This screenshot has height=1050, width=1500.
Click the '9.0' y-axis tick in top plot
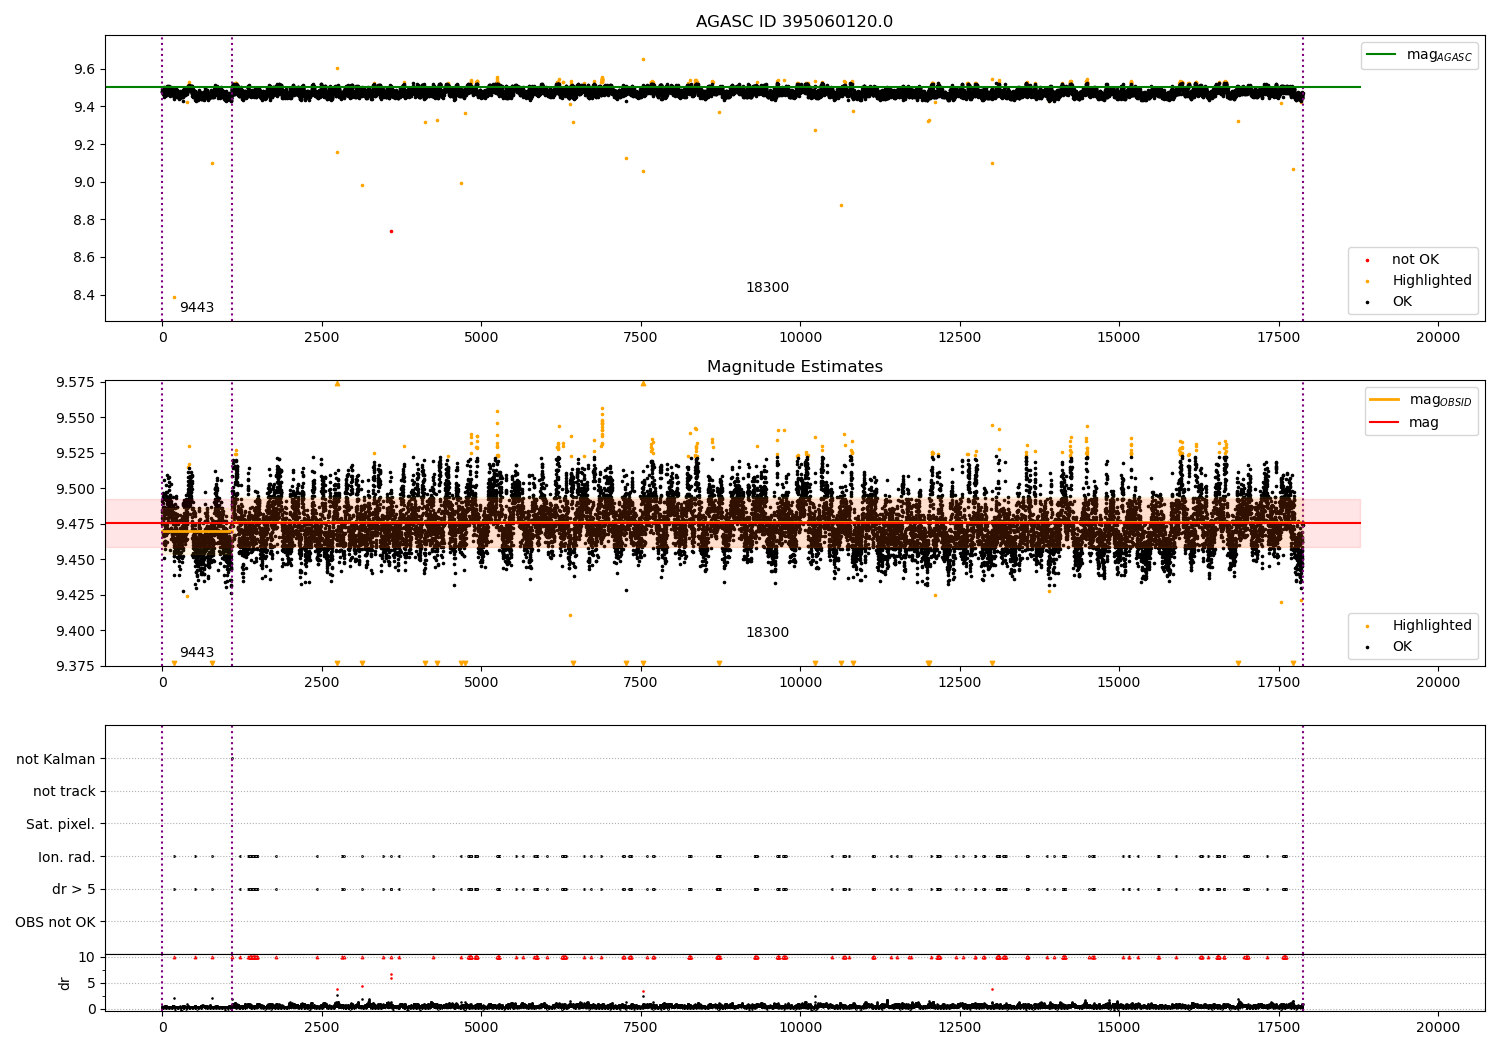pos(85,182)
